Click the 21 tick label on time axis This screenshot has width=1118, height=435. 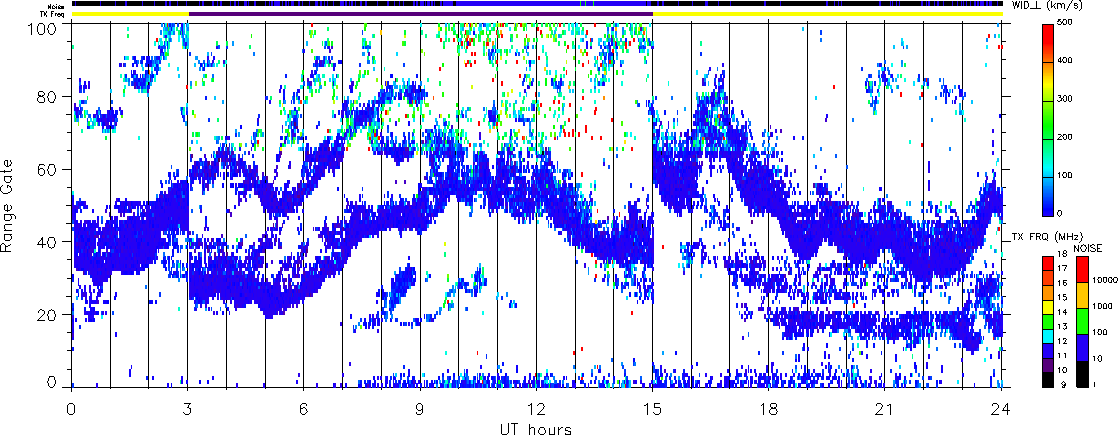click(x=886, y=410)
